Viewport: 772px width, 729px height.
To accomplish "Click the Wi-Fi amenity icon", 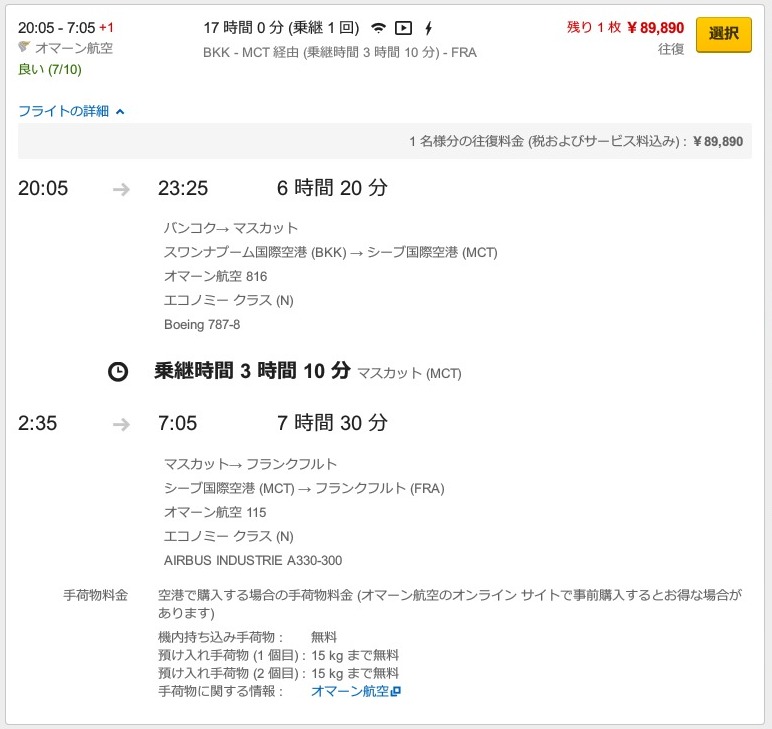I will pos(378,28).
